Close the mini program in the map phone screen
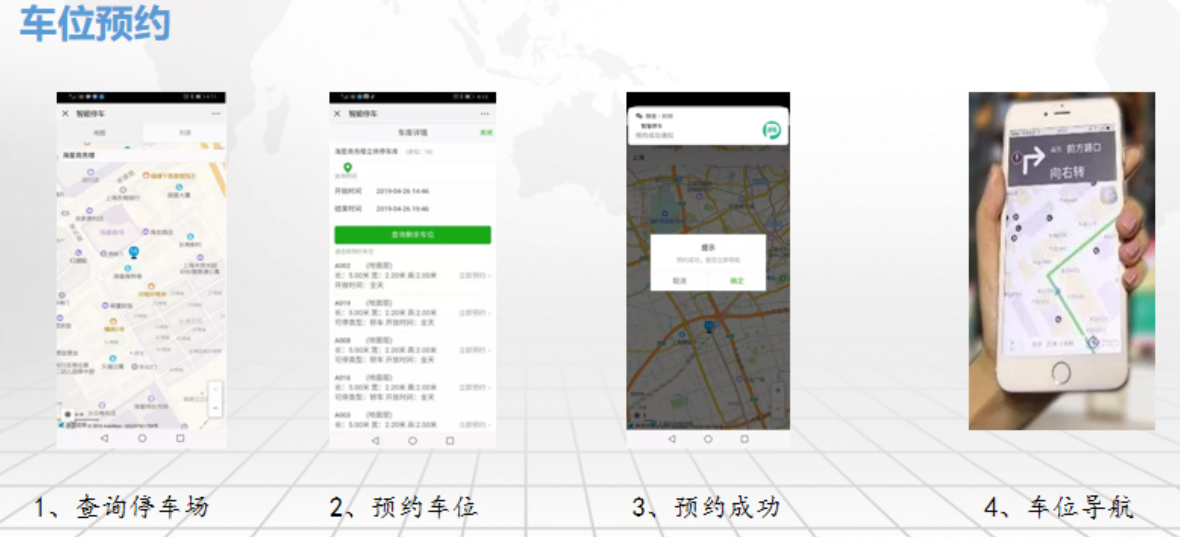Image resolution: width=1180 pixels, height=537 pixels. click(x=66, y=114)
